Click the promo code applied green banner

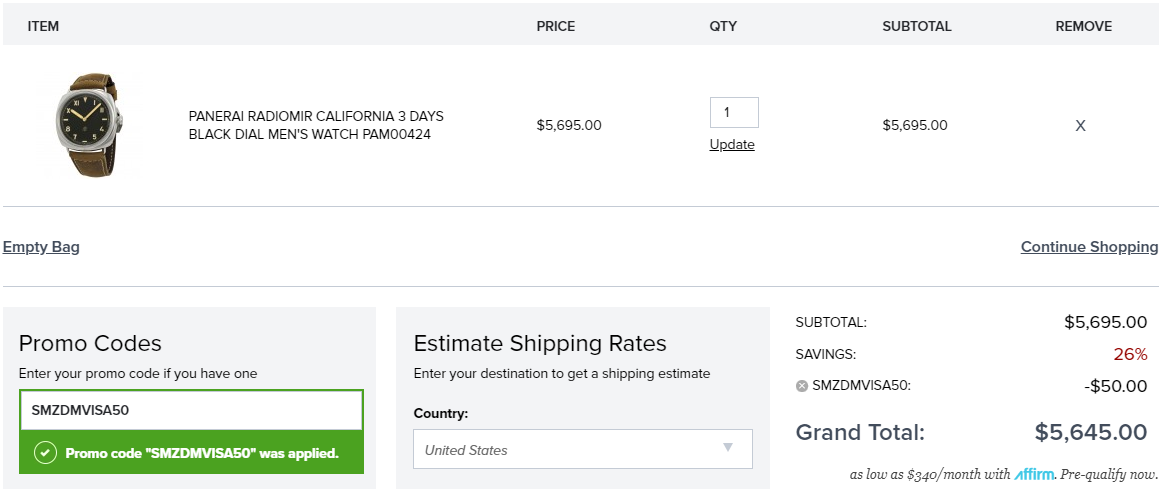[x=191, y=453]
